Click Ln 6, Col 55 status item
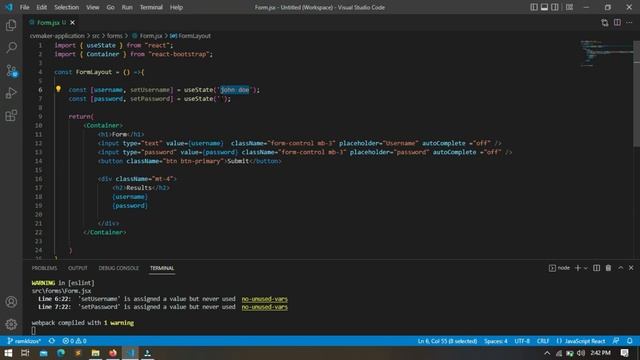Viewport: 640px width, 360px height. click(x=447, y=341)
